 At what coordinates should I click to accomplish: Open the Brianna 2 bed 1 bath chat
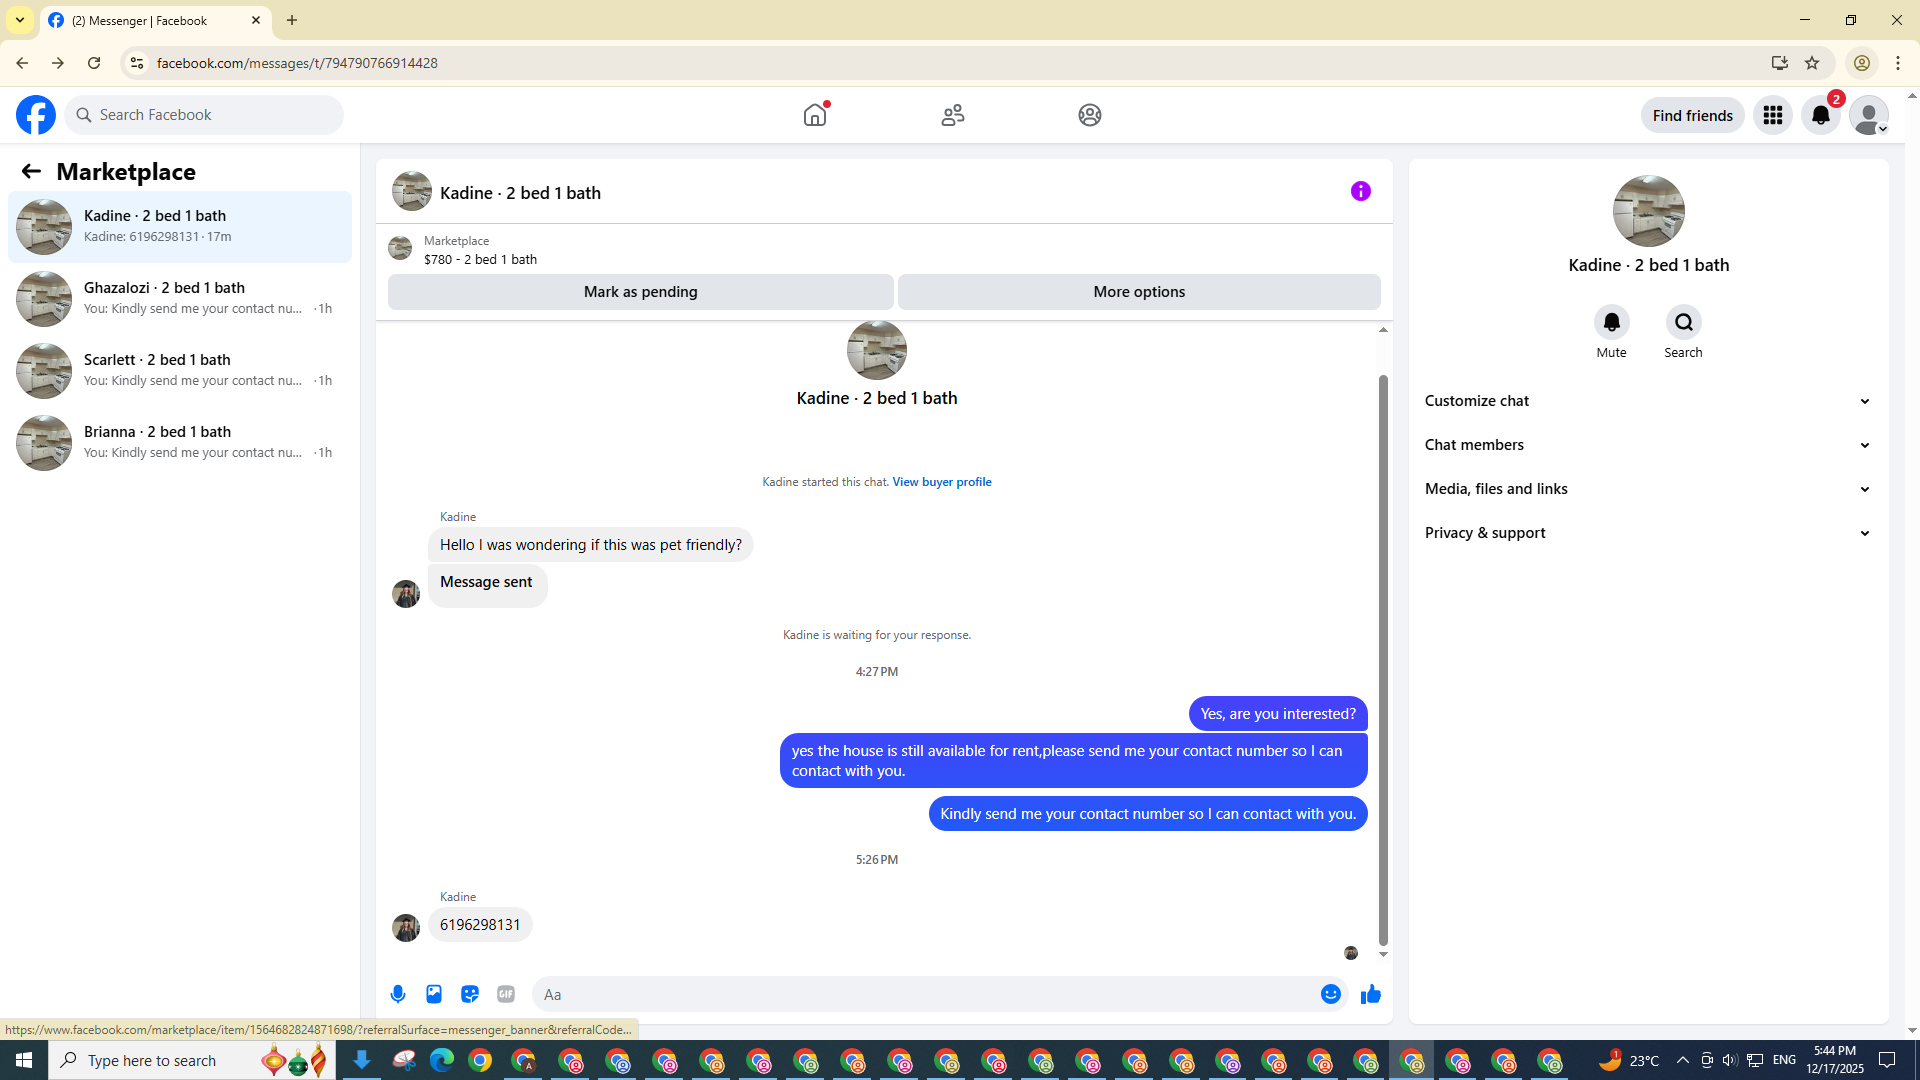pos(180,442)
